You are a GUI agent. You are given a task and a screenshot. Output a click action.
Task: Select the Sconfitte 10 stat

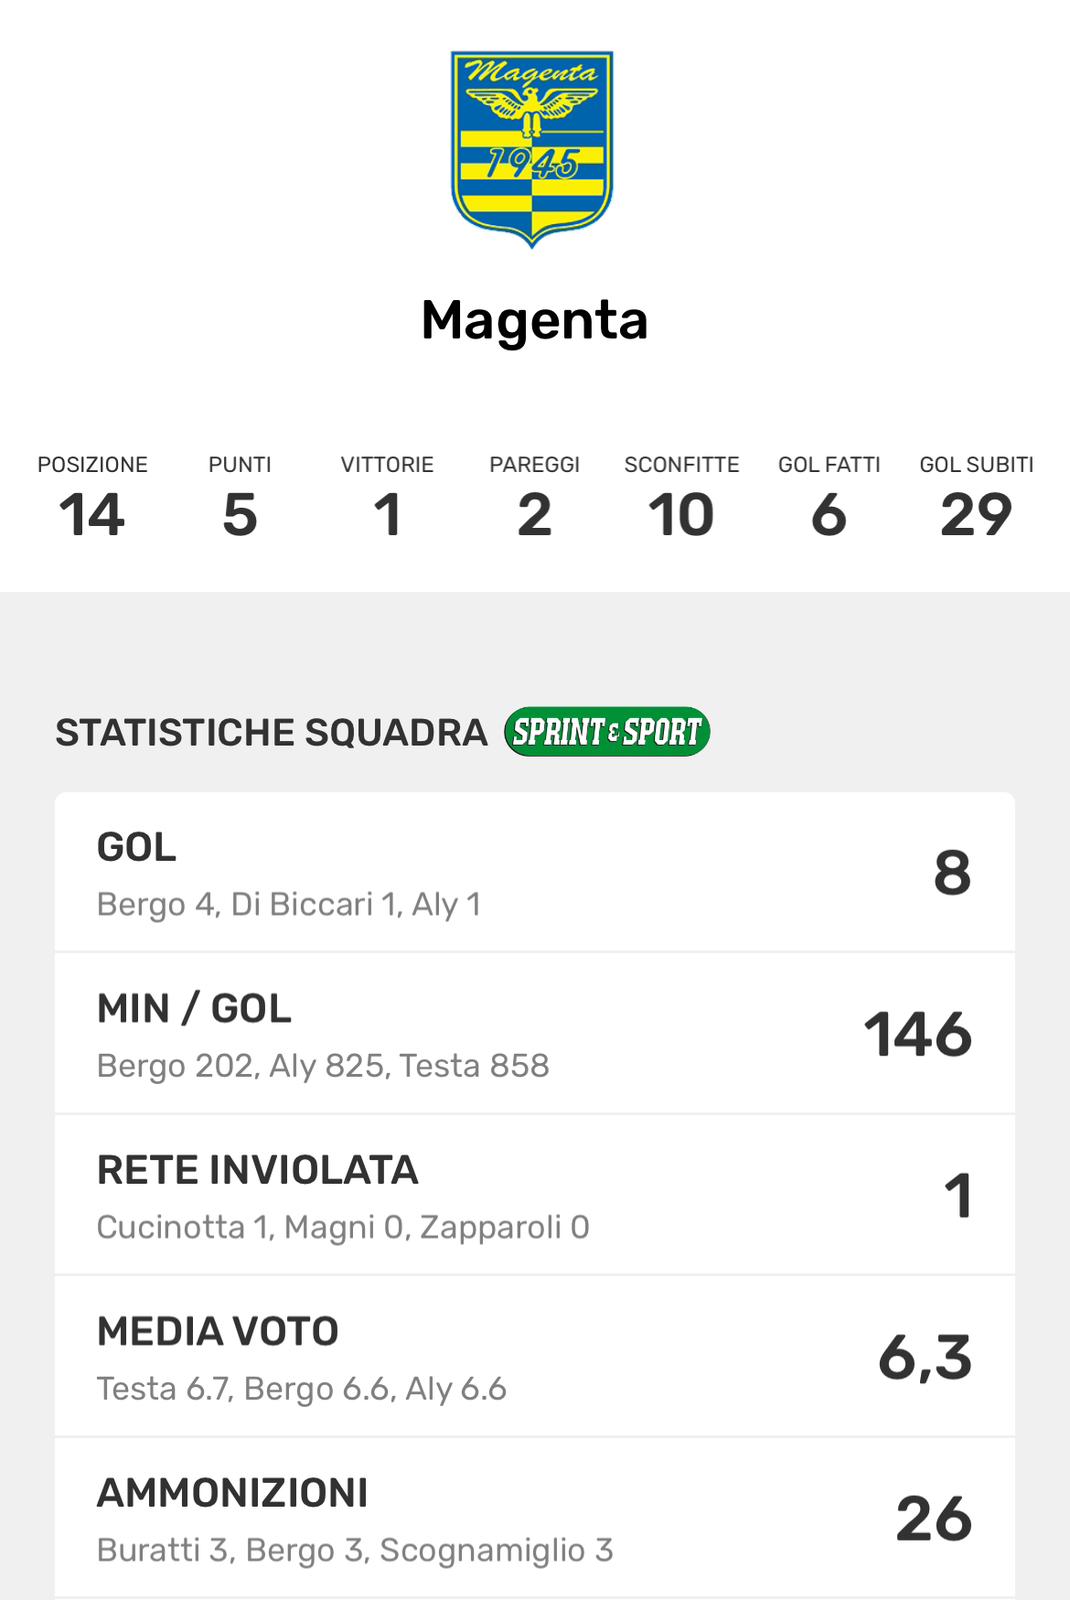(681, 499)
